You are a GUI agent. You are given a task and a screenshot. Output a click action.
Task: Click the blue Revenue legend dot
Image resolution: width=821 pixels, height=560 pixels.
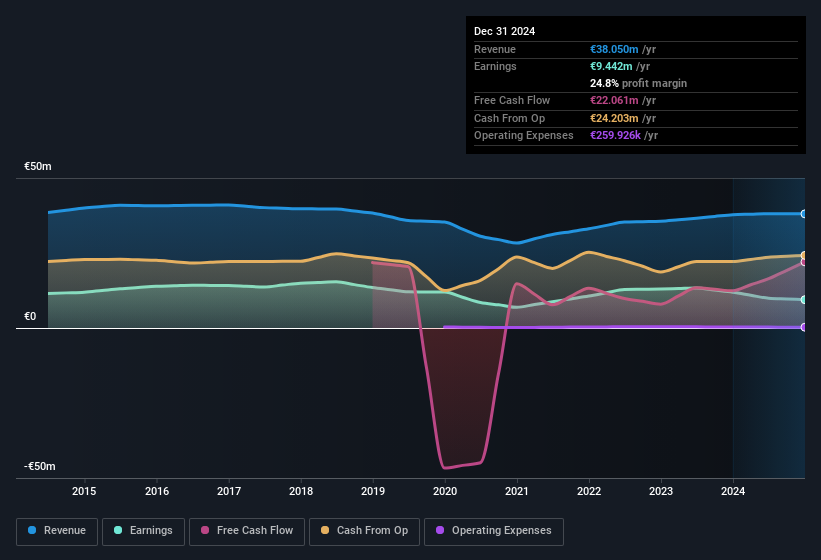coord(33,530)
